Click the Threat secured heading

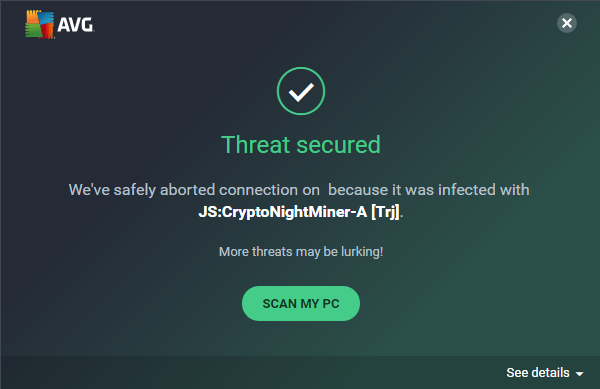(x=301, y=145)
